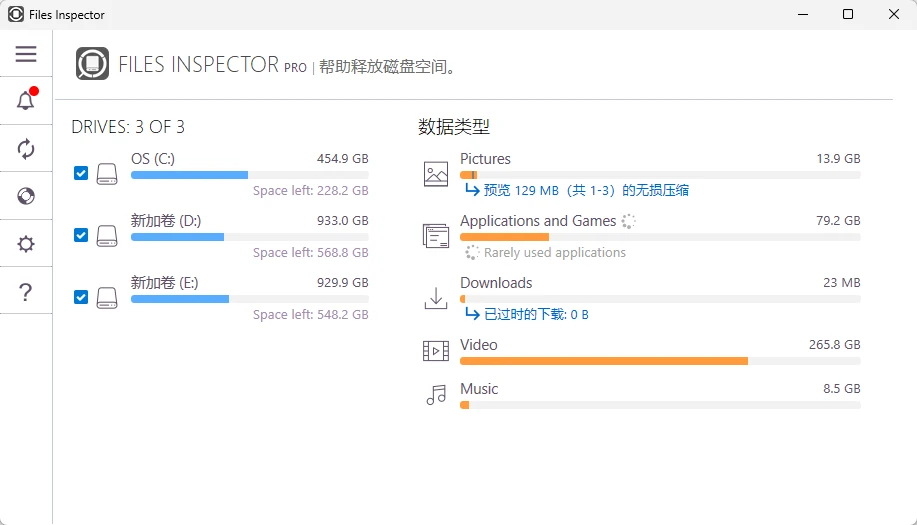
Task: Click the Music size bar
Action: tap(660, 405)
